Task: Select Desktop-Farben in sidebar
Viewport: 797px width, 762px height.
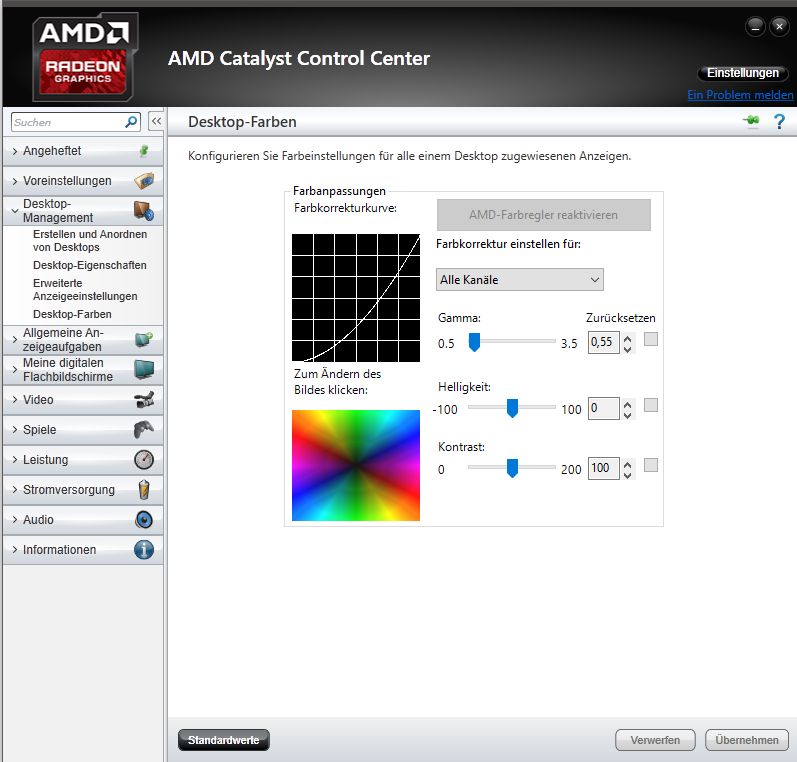Action: (72, 314)
